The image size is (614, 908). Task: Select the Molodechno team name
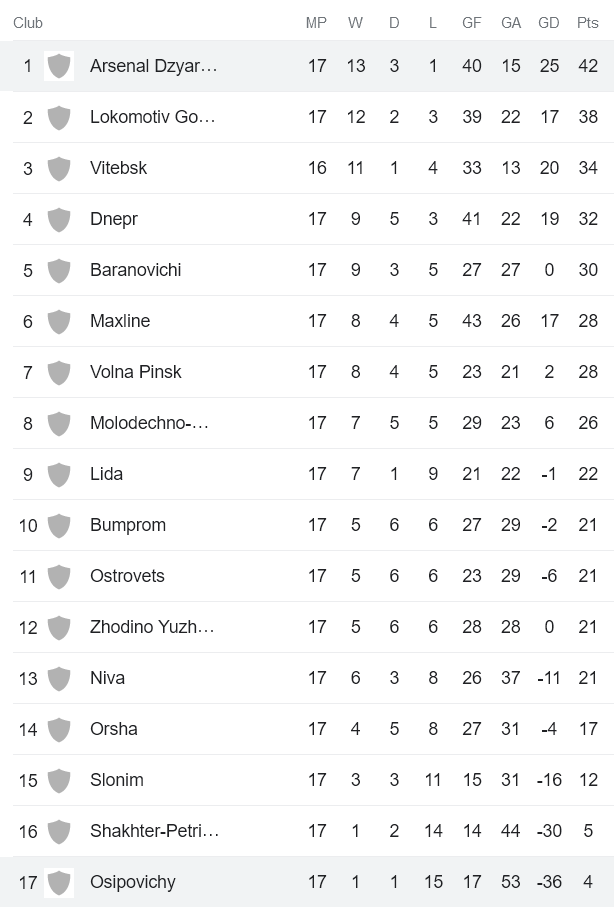149,423
